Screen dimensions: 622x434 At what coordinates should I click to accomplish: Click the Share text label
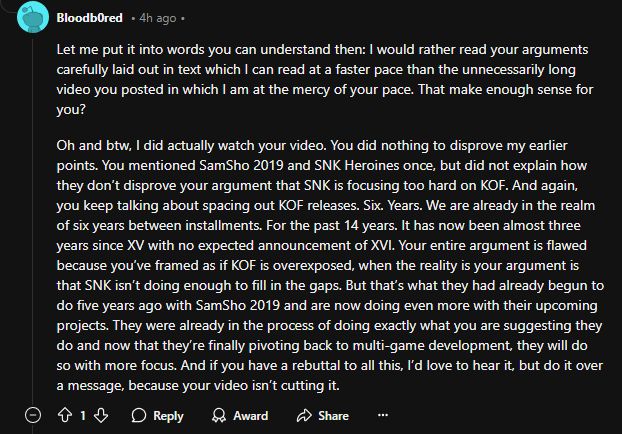point(333,415)
